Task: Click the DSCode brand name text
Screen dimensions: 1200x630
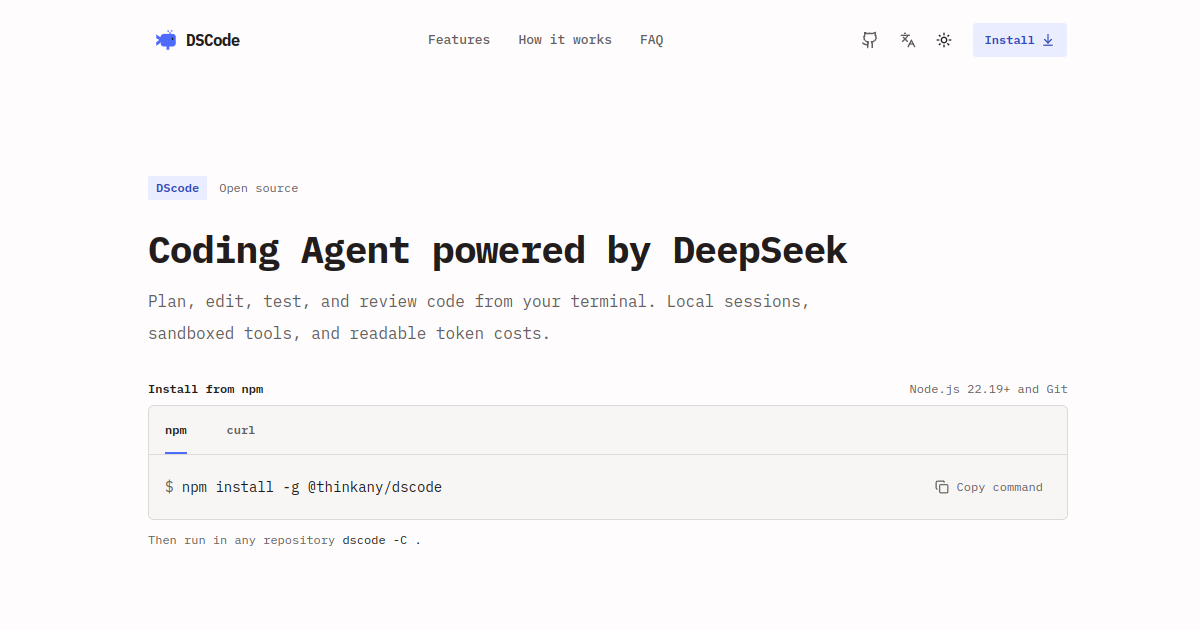Action: (213, 40)
